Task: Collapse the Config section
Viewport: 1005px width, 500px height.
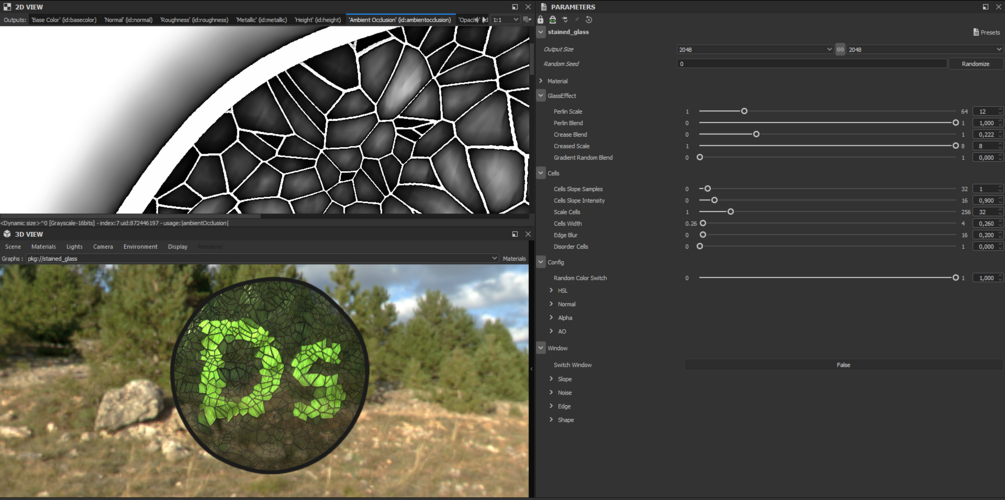Action: 542,262
